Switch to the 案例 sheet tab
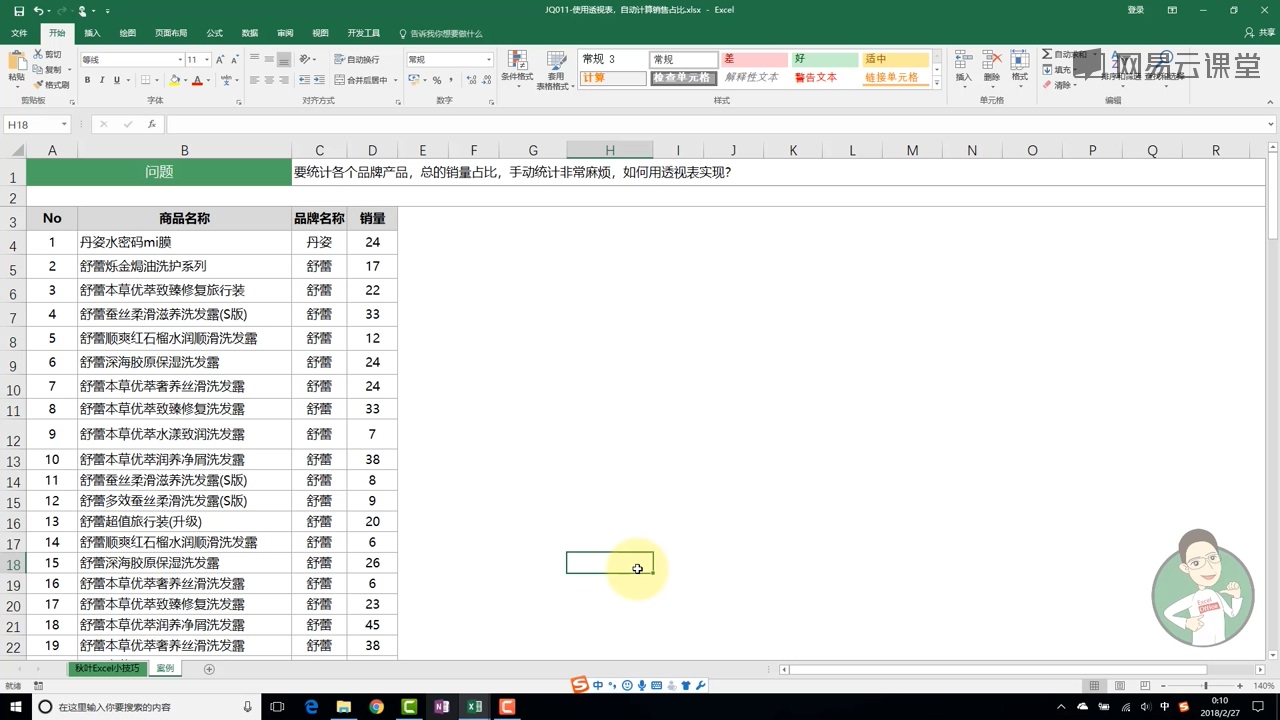Image resolution: width=1280 pixels, height=720 pixels. 165,669
